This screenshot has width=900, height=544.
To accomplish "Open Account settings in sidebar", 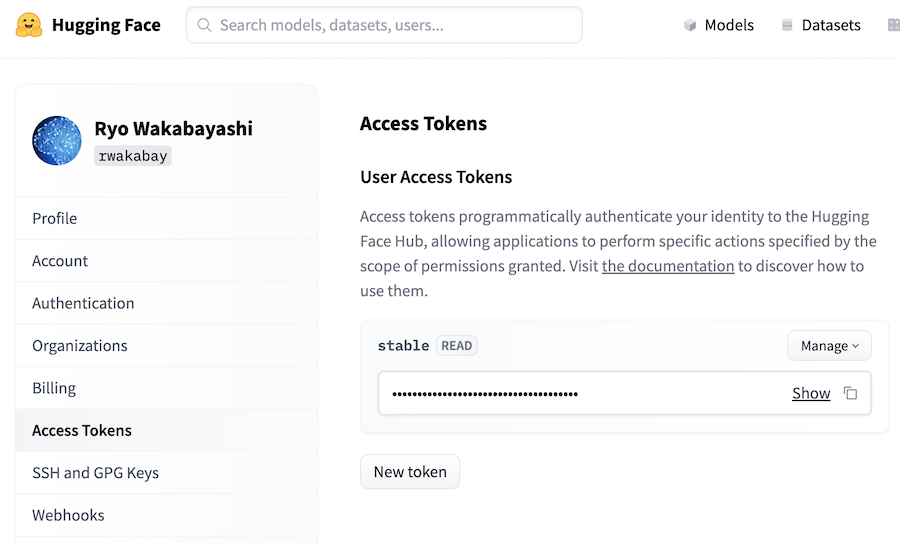I will [60, 261].
